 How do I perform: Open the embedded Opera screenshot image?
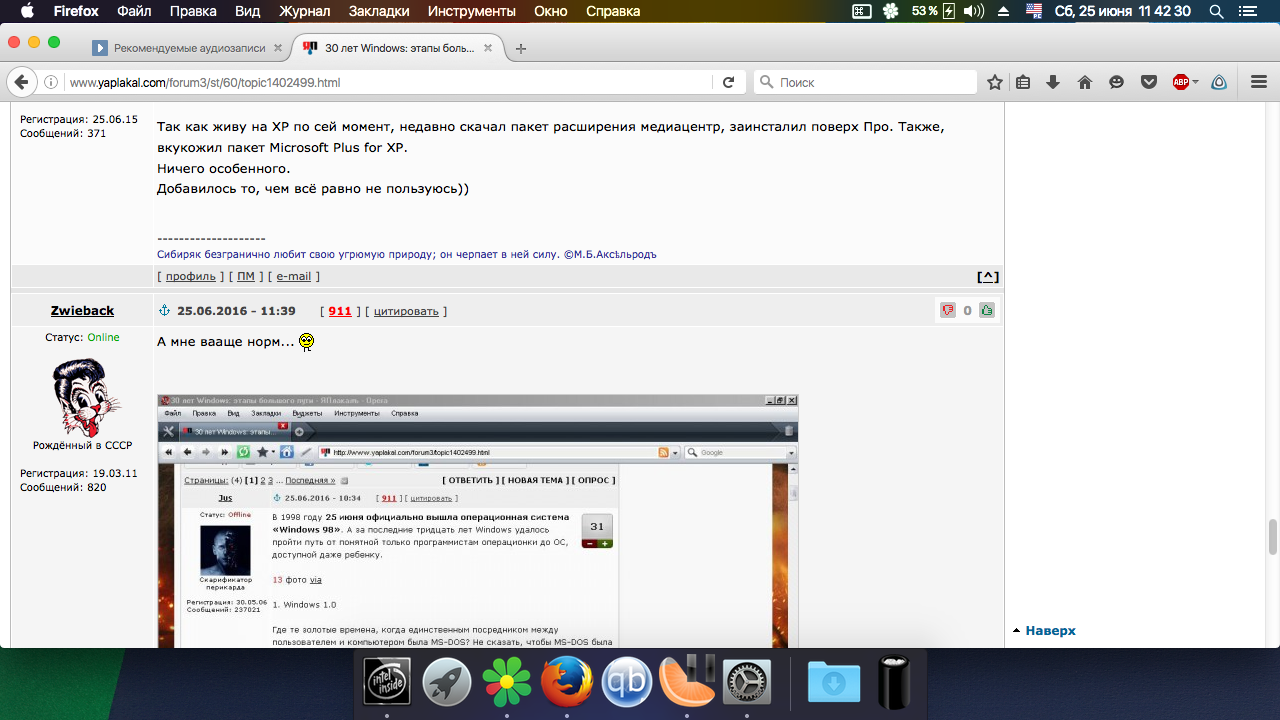[x=478, y=520]
